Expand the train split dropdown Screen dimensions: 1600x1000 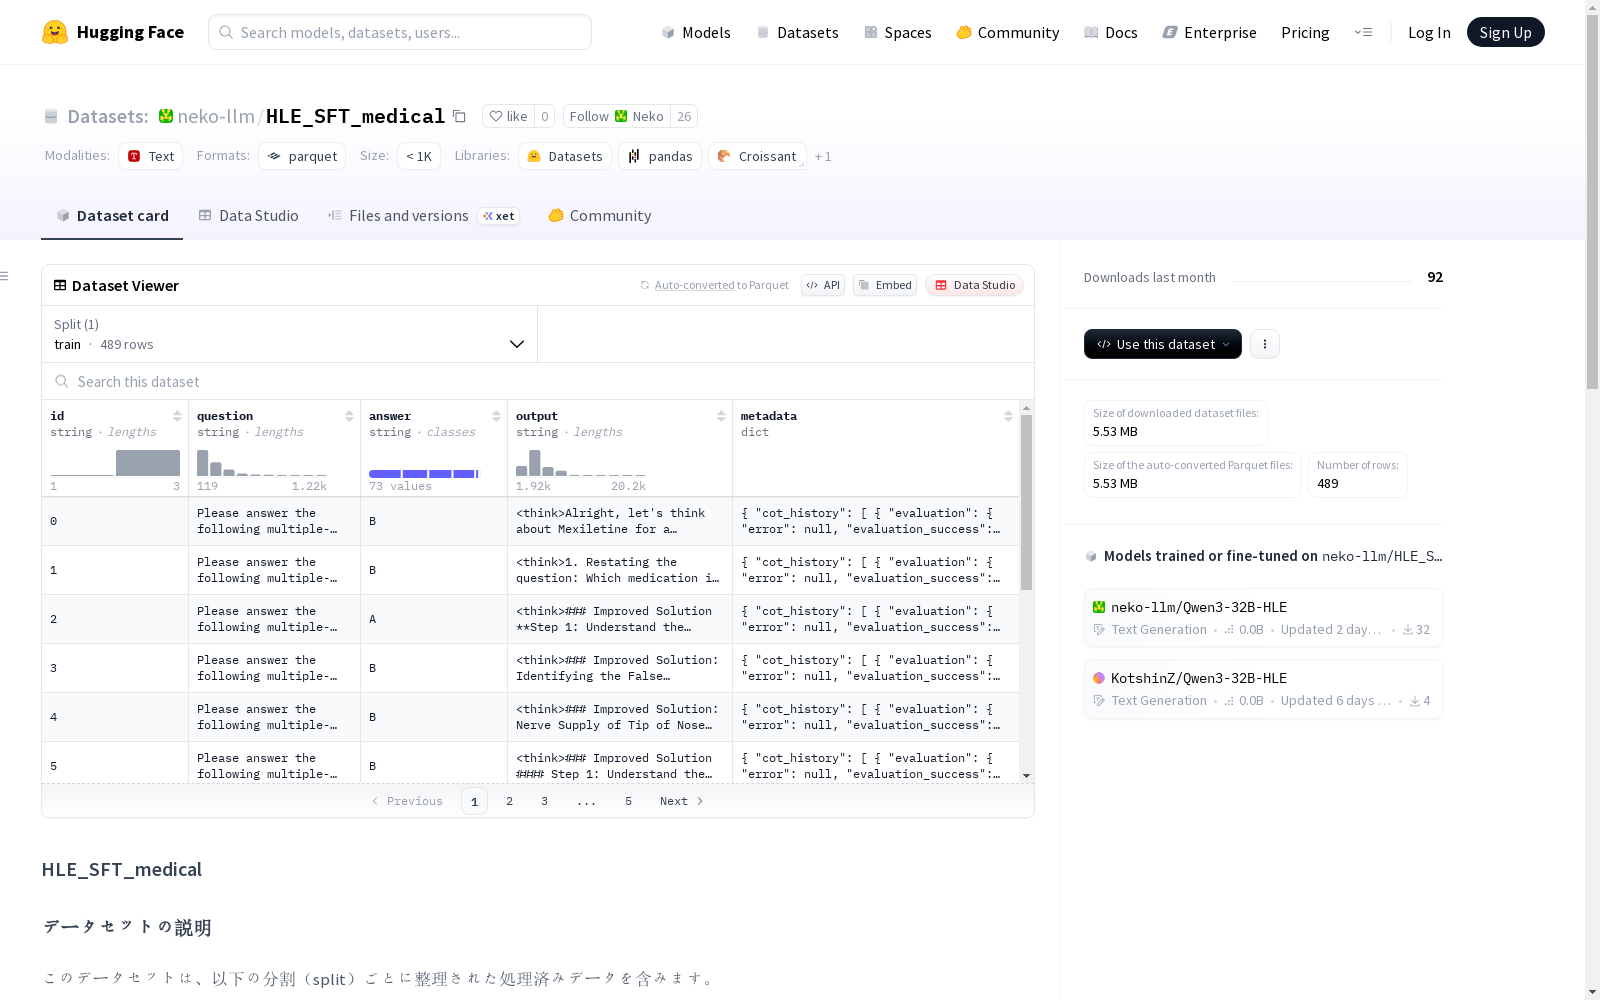click(x=289, y=334)
